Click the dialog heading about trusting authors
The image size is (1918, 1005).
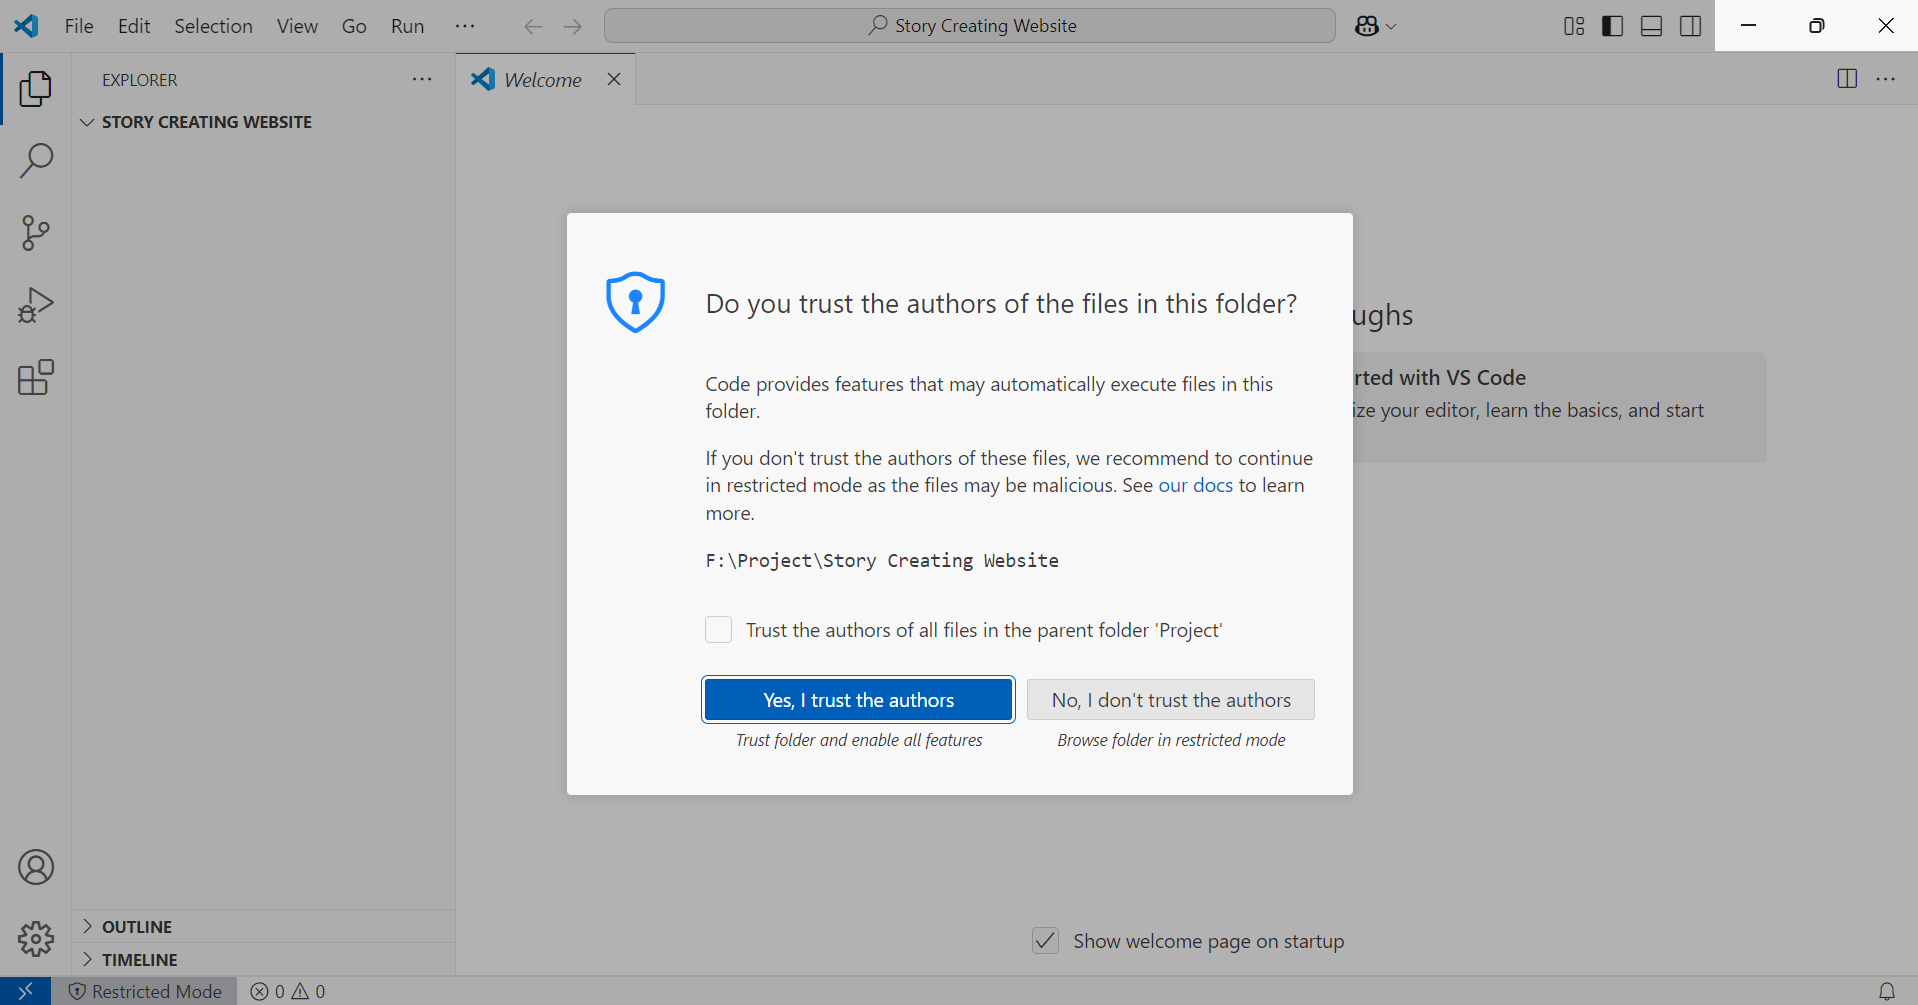1002,304
